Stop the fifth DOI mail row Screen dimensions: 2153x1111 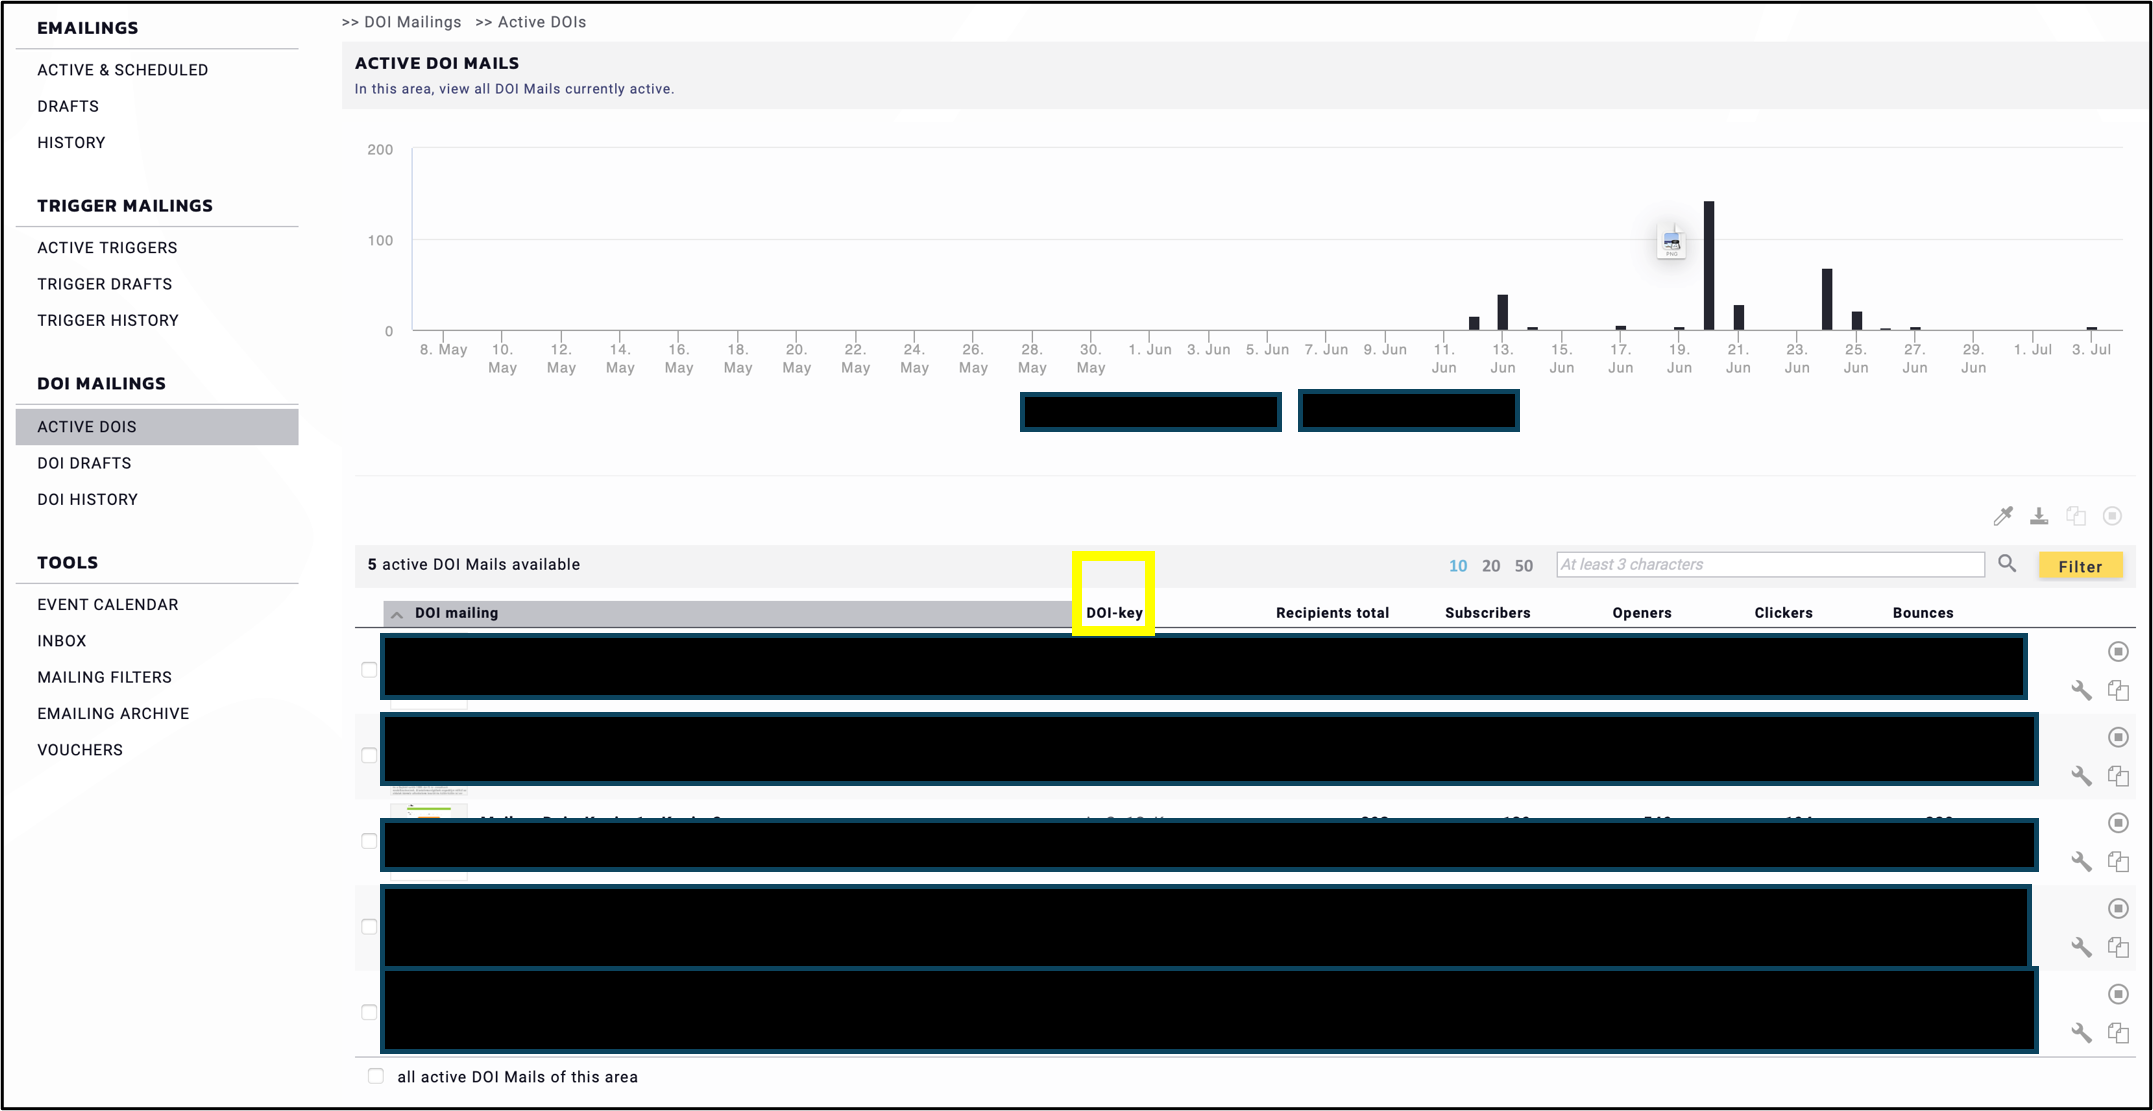click(2117, 994)
